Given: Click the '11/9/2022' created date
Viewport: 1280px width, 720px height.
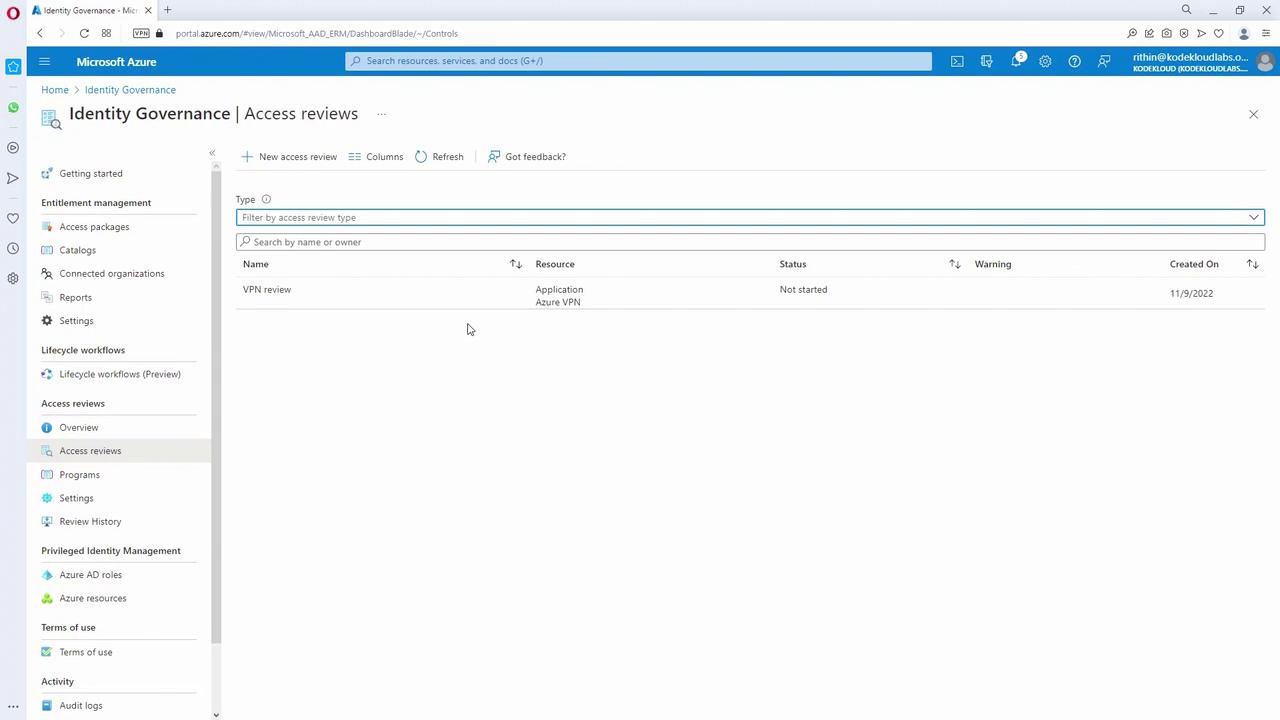Looking at the screenshot, I should [x=1191, y=294].
